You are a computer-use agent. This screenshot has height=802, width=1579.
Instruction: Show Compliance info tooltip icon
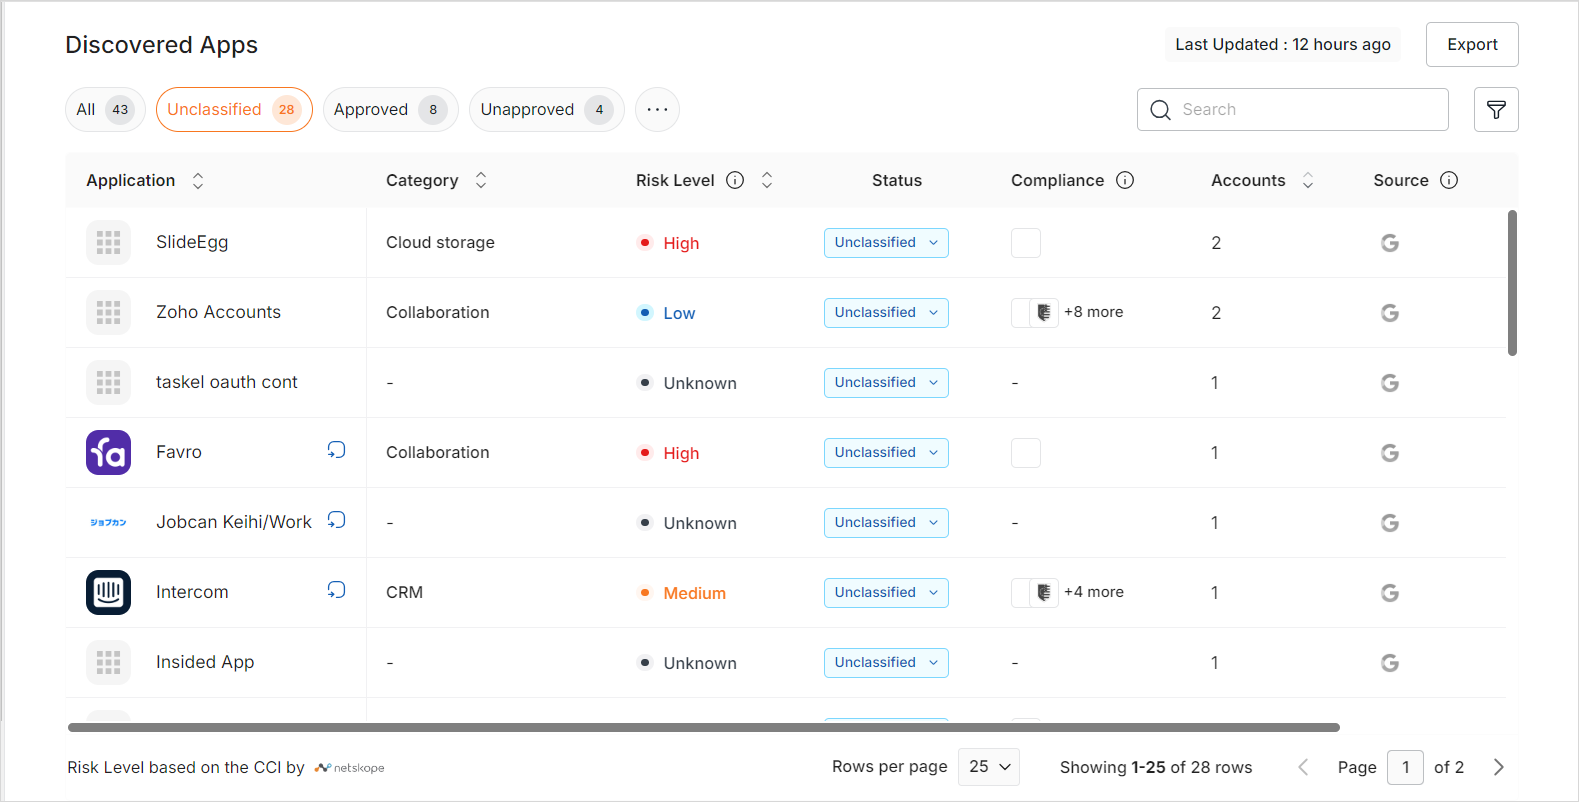click(x=1125, y=180)
